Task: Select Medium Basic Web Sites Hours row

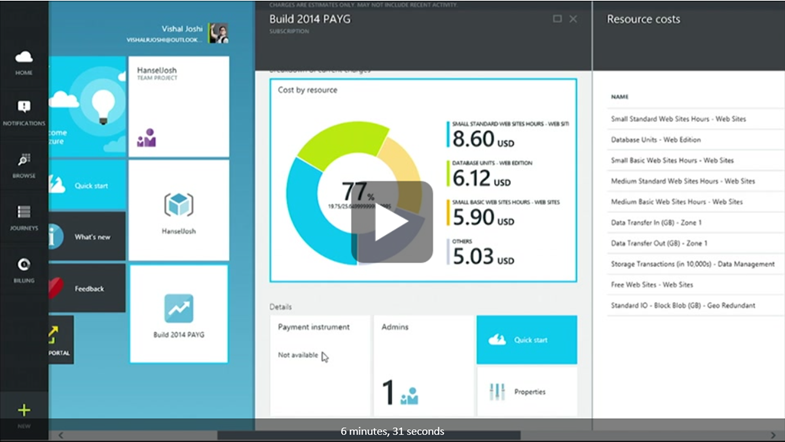Action: coord(696,202)
